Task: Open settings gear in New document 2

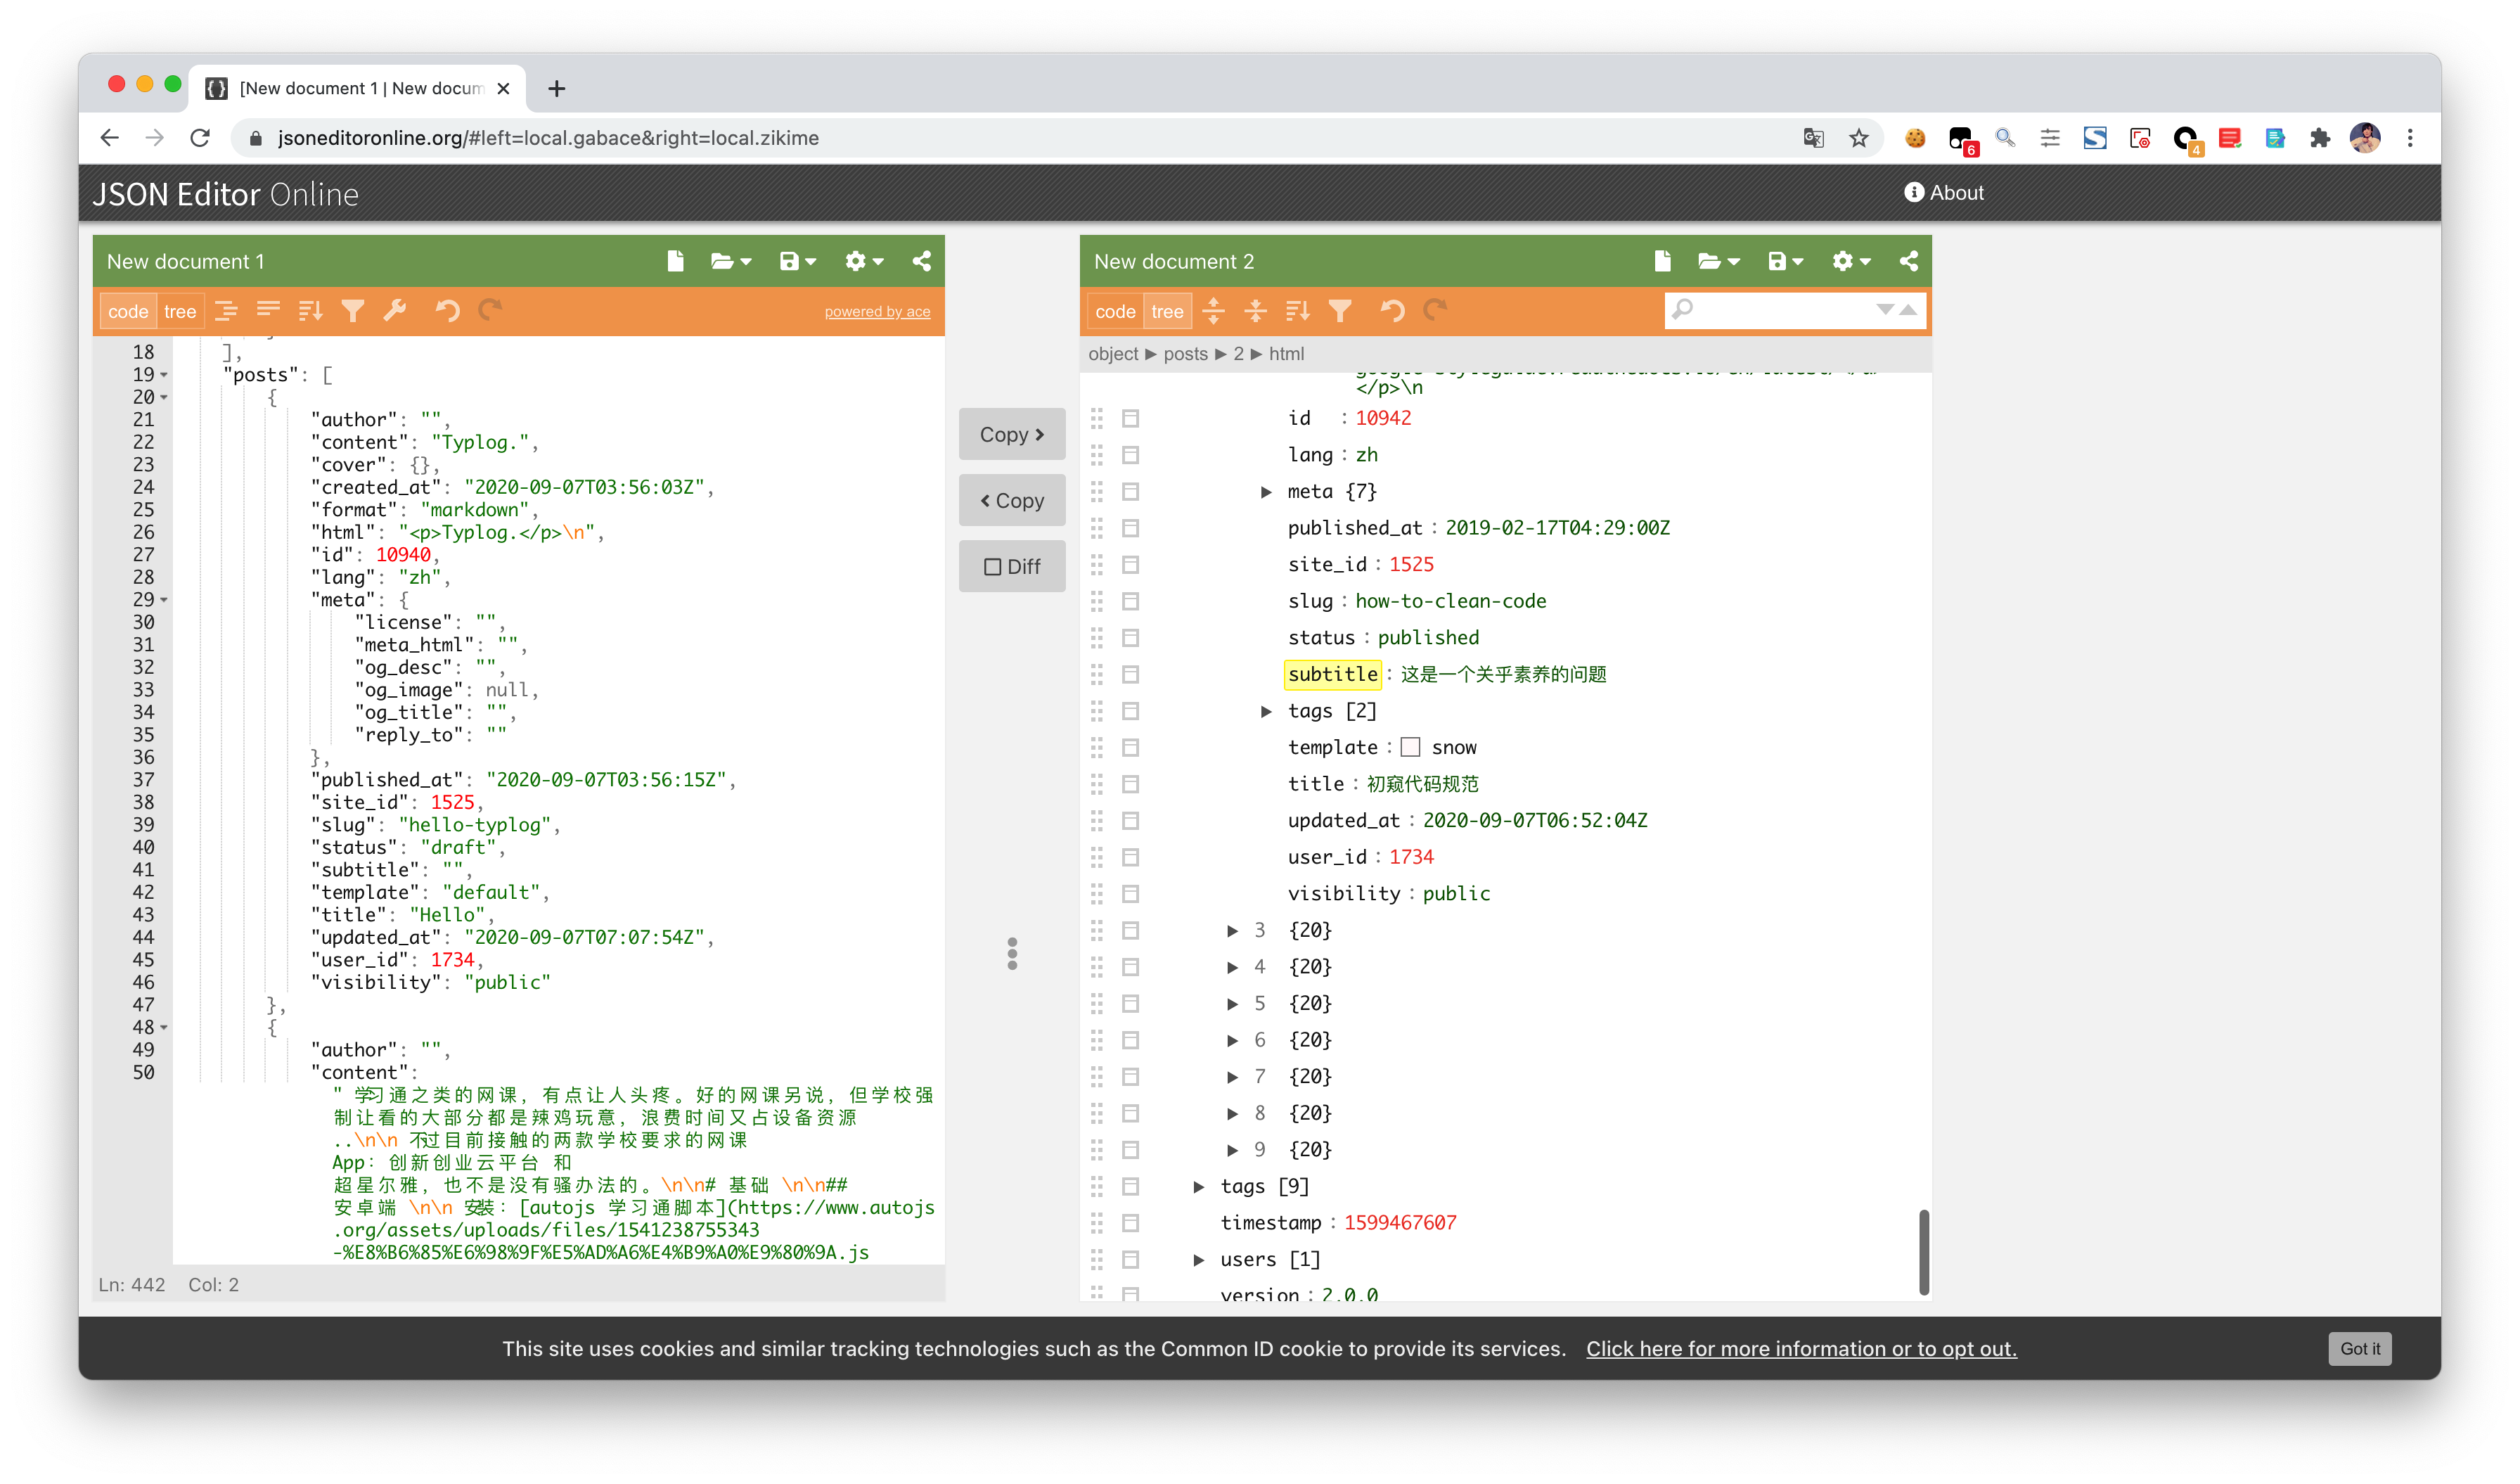Action: click(x=1851, y=261)
